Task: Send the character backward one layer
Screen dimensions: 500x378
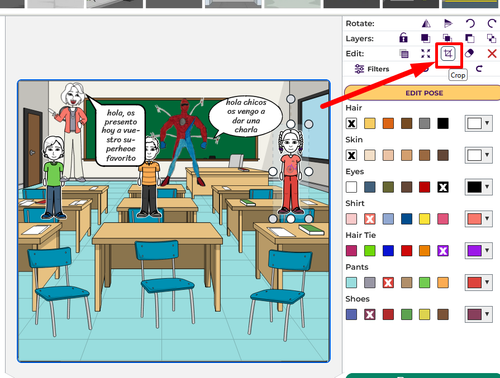Action: click(470, 38)
